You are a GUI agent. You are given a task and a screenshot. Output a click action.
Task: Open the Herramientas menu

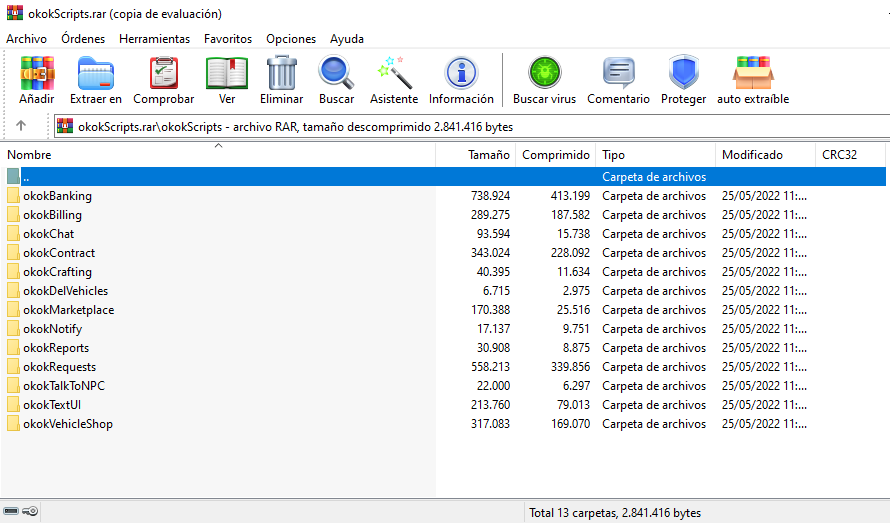click(x=154, y=39)
